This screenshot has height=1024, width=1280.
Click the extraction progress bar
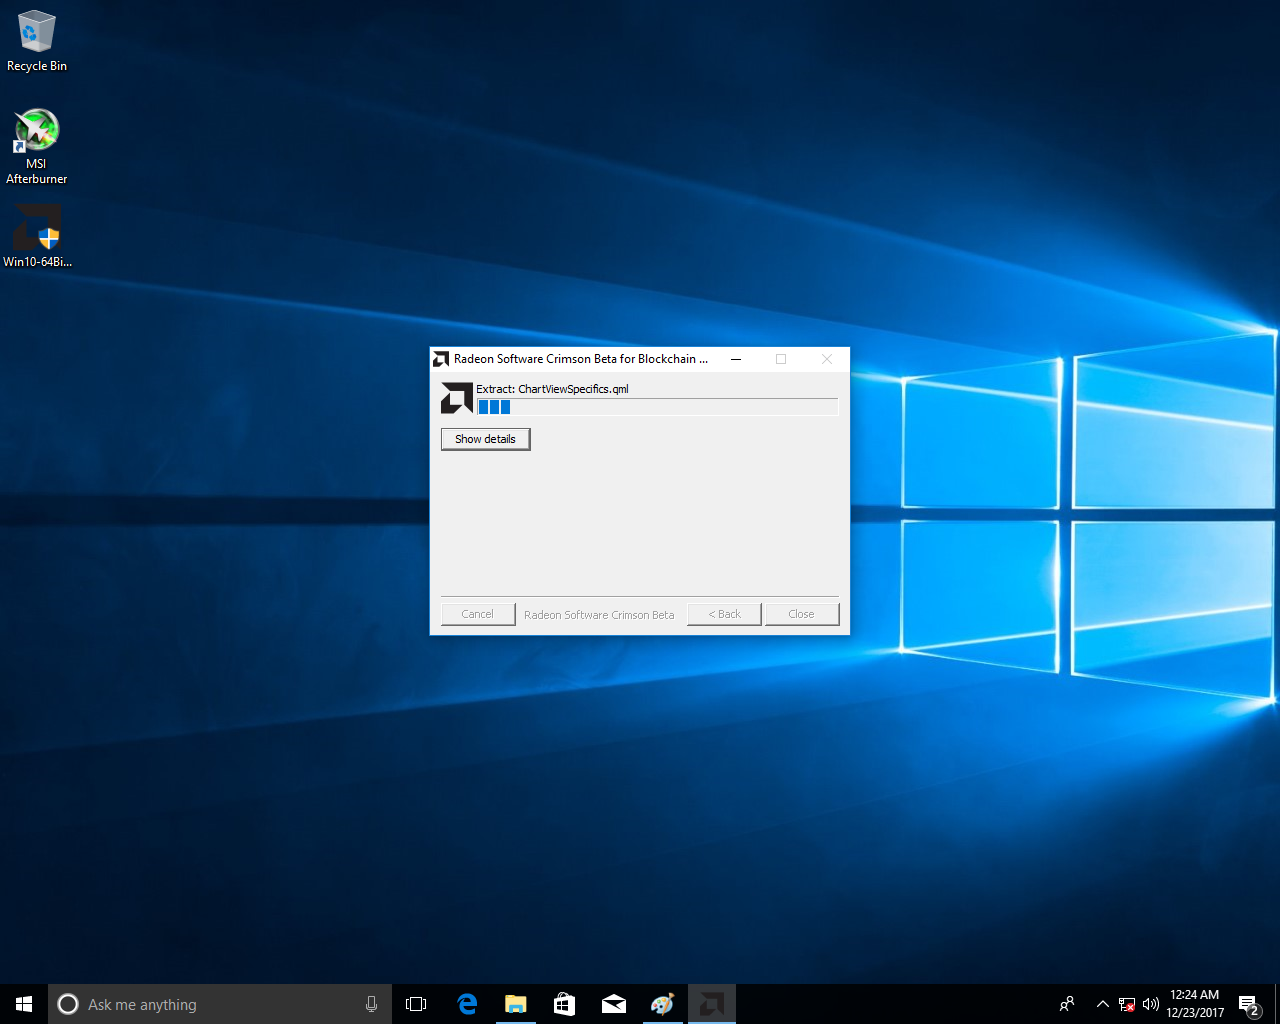(x=657, y=407)
